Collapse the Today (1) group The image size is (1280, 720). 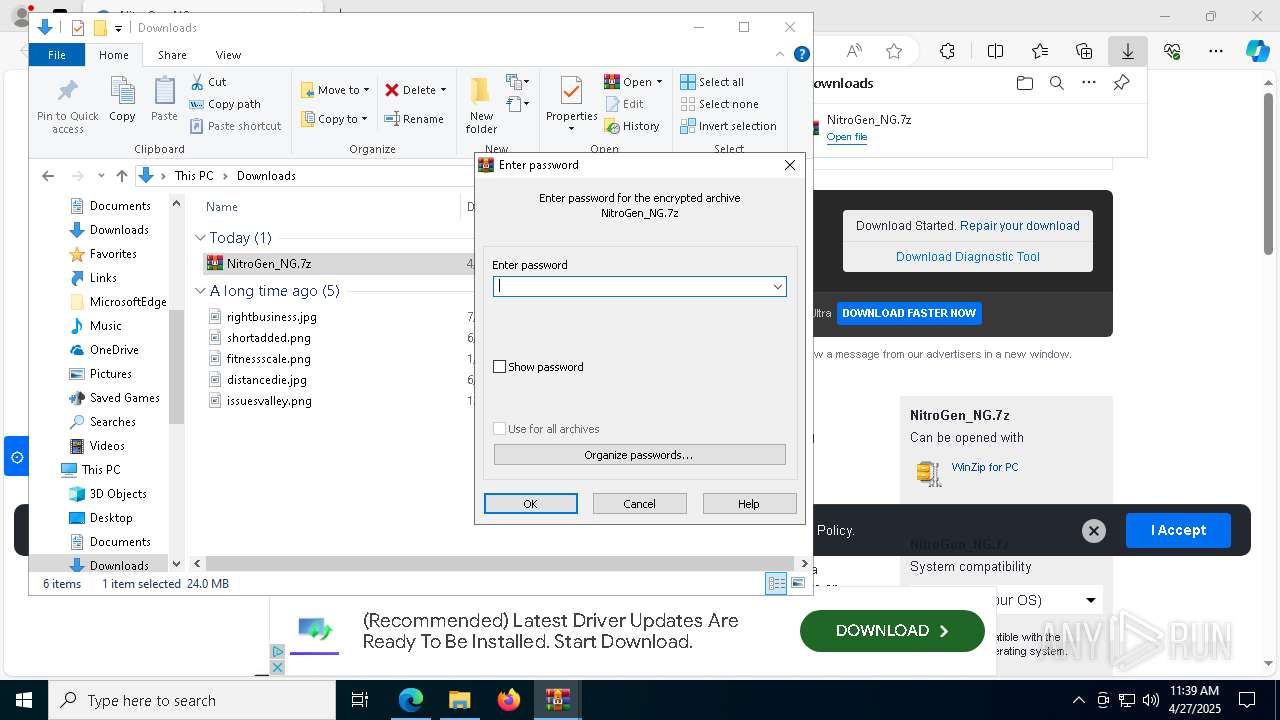[200, 238]
